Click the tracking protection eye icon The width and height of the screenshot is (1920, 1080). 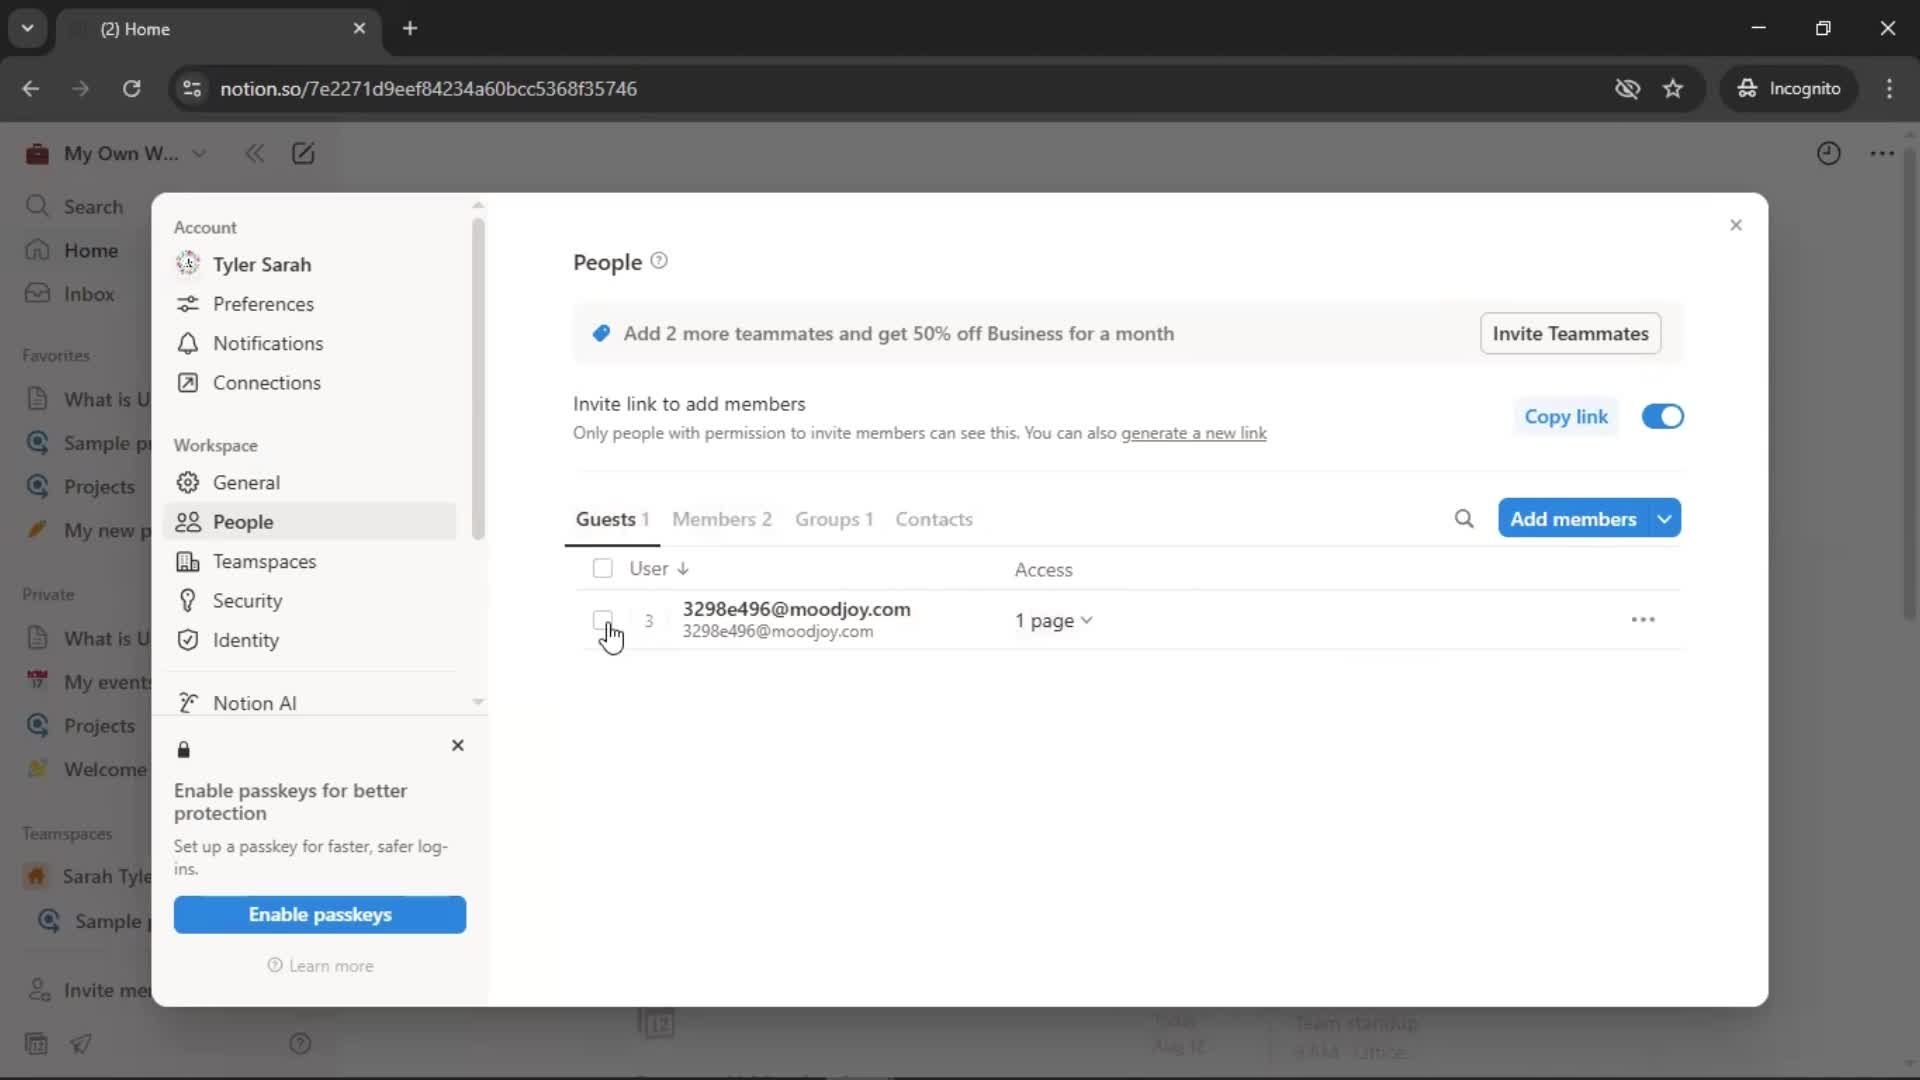click(x=1627, y=89)
